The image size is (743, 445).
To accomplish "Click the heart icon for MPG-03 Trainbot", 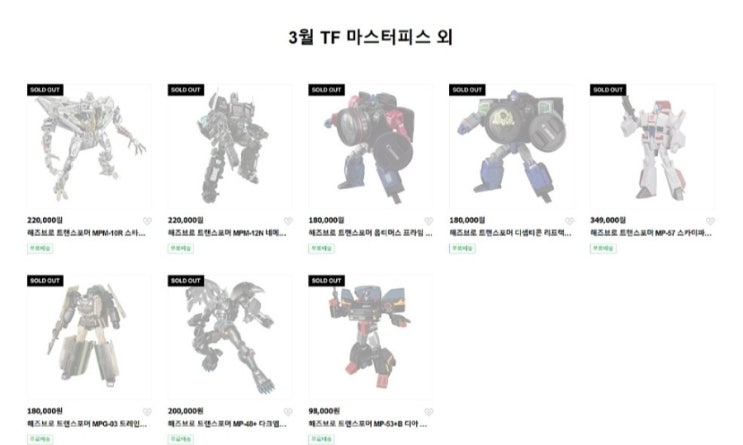I will click(x=147, y=412).
